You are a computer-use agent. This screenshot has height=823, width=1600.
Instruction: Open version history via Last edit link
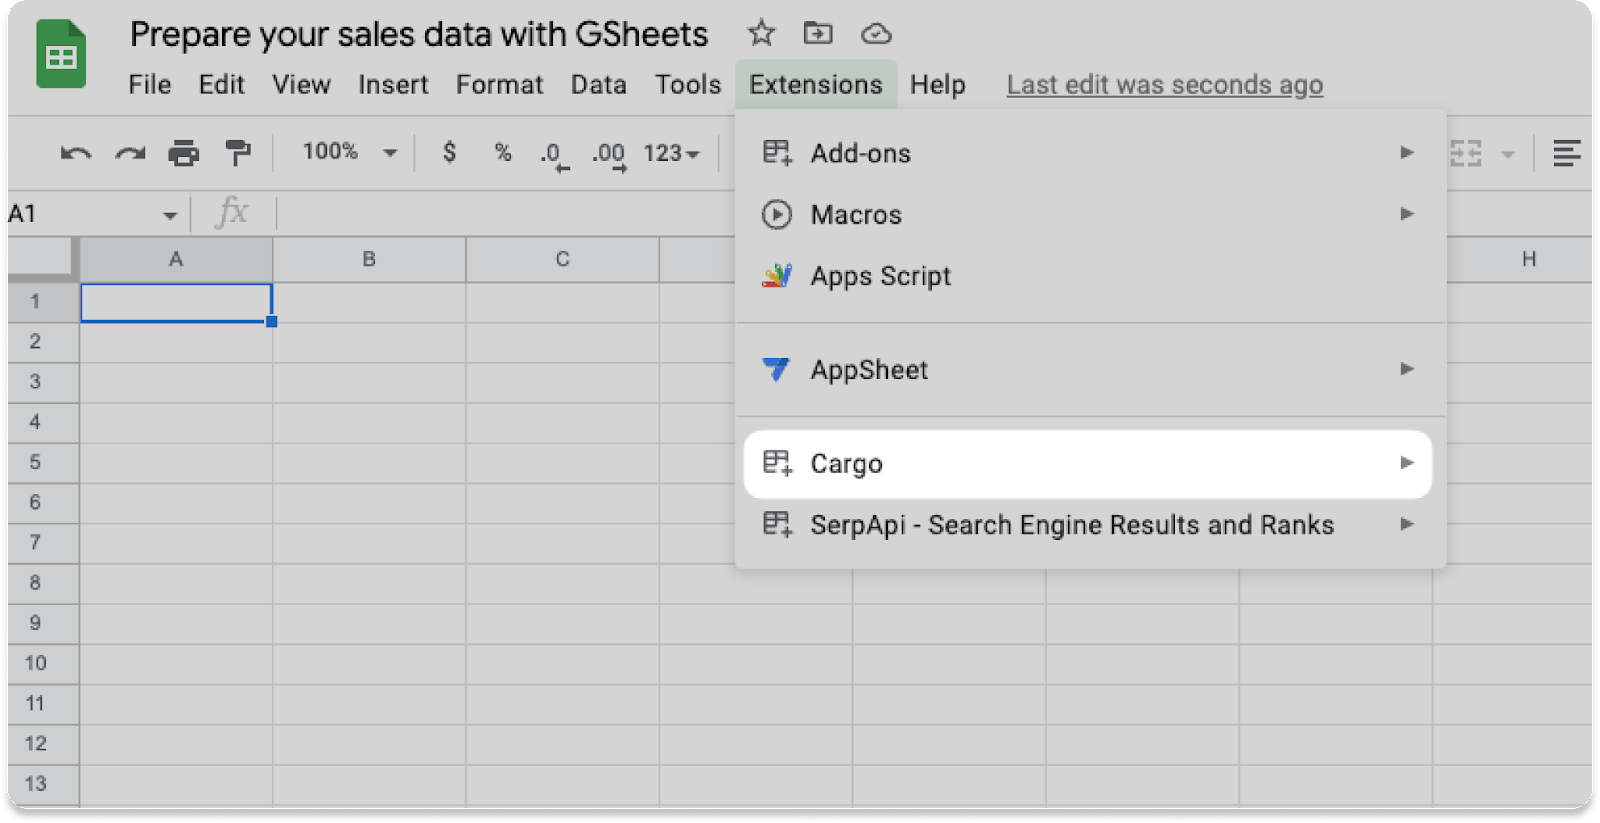(1164, 85)
